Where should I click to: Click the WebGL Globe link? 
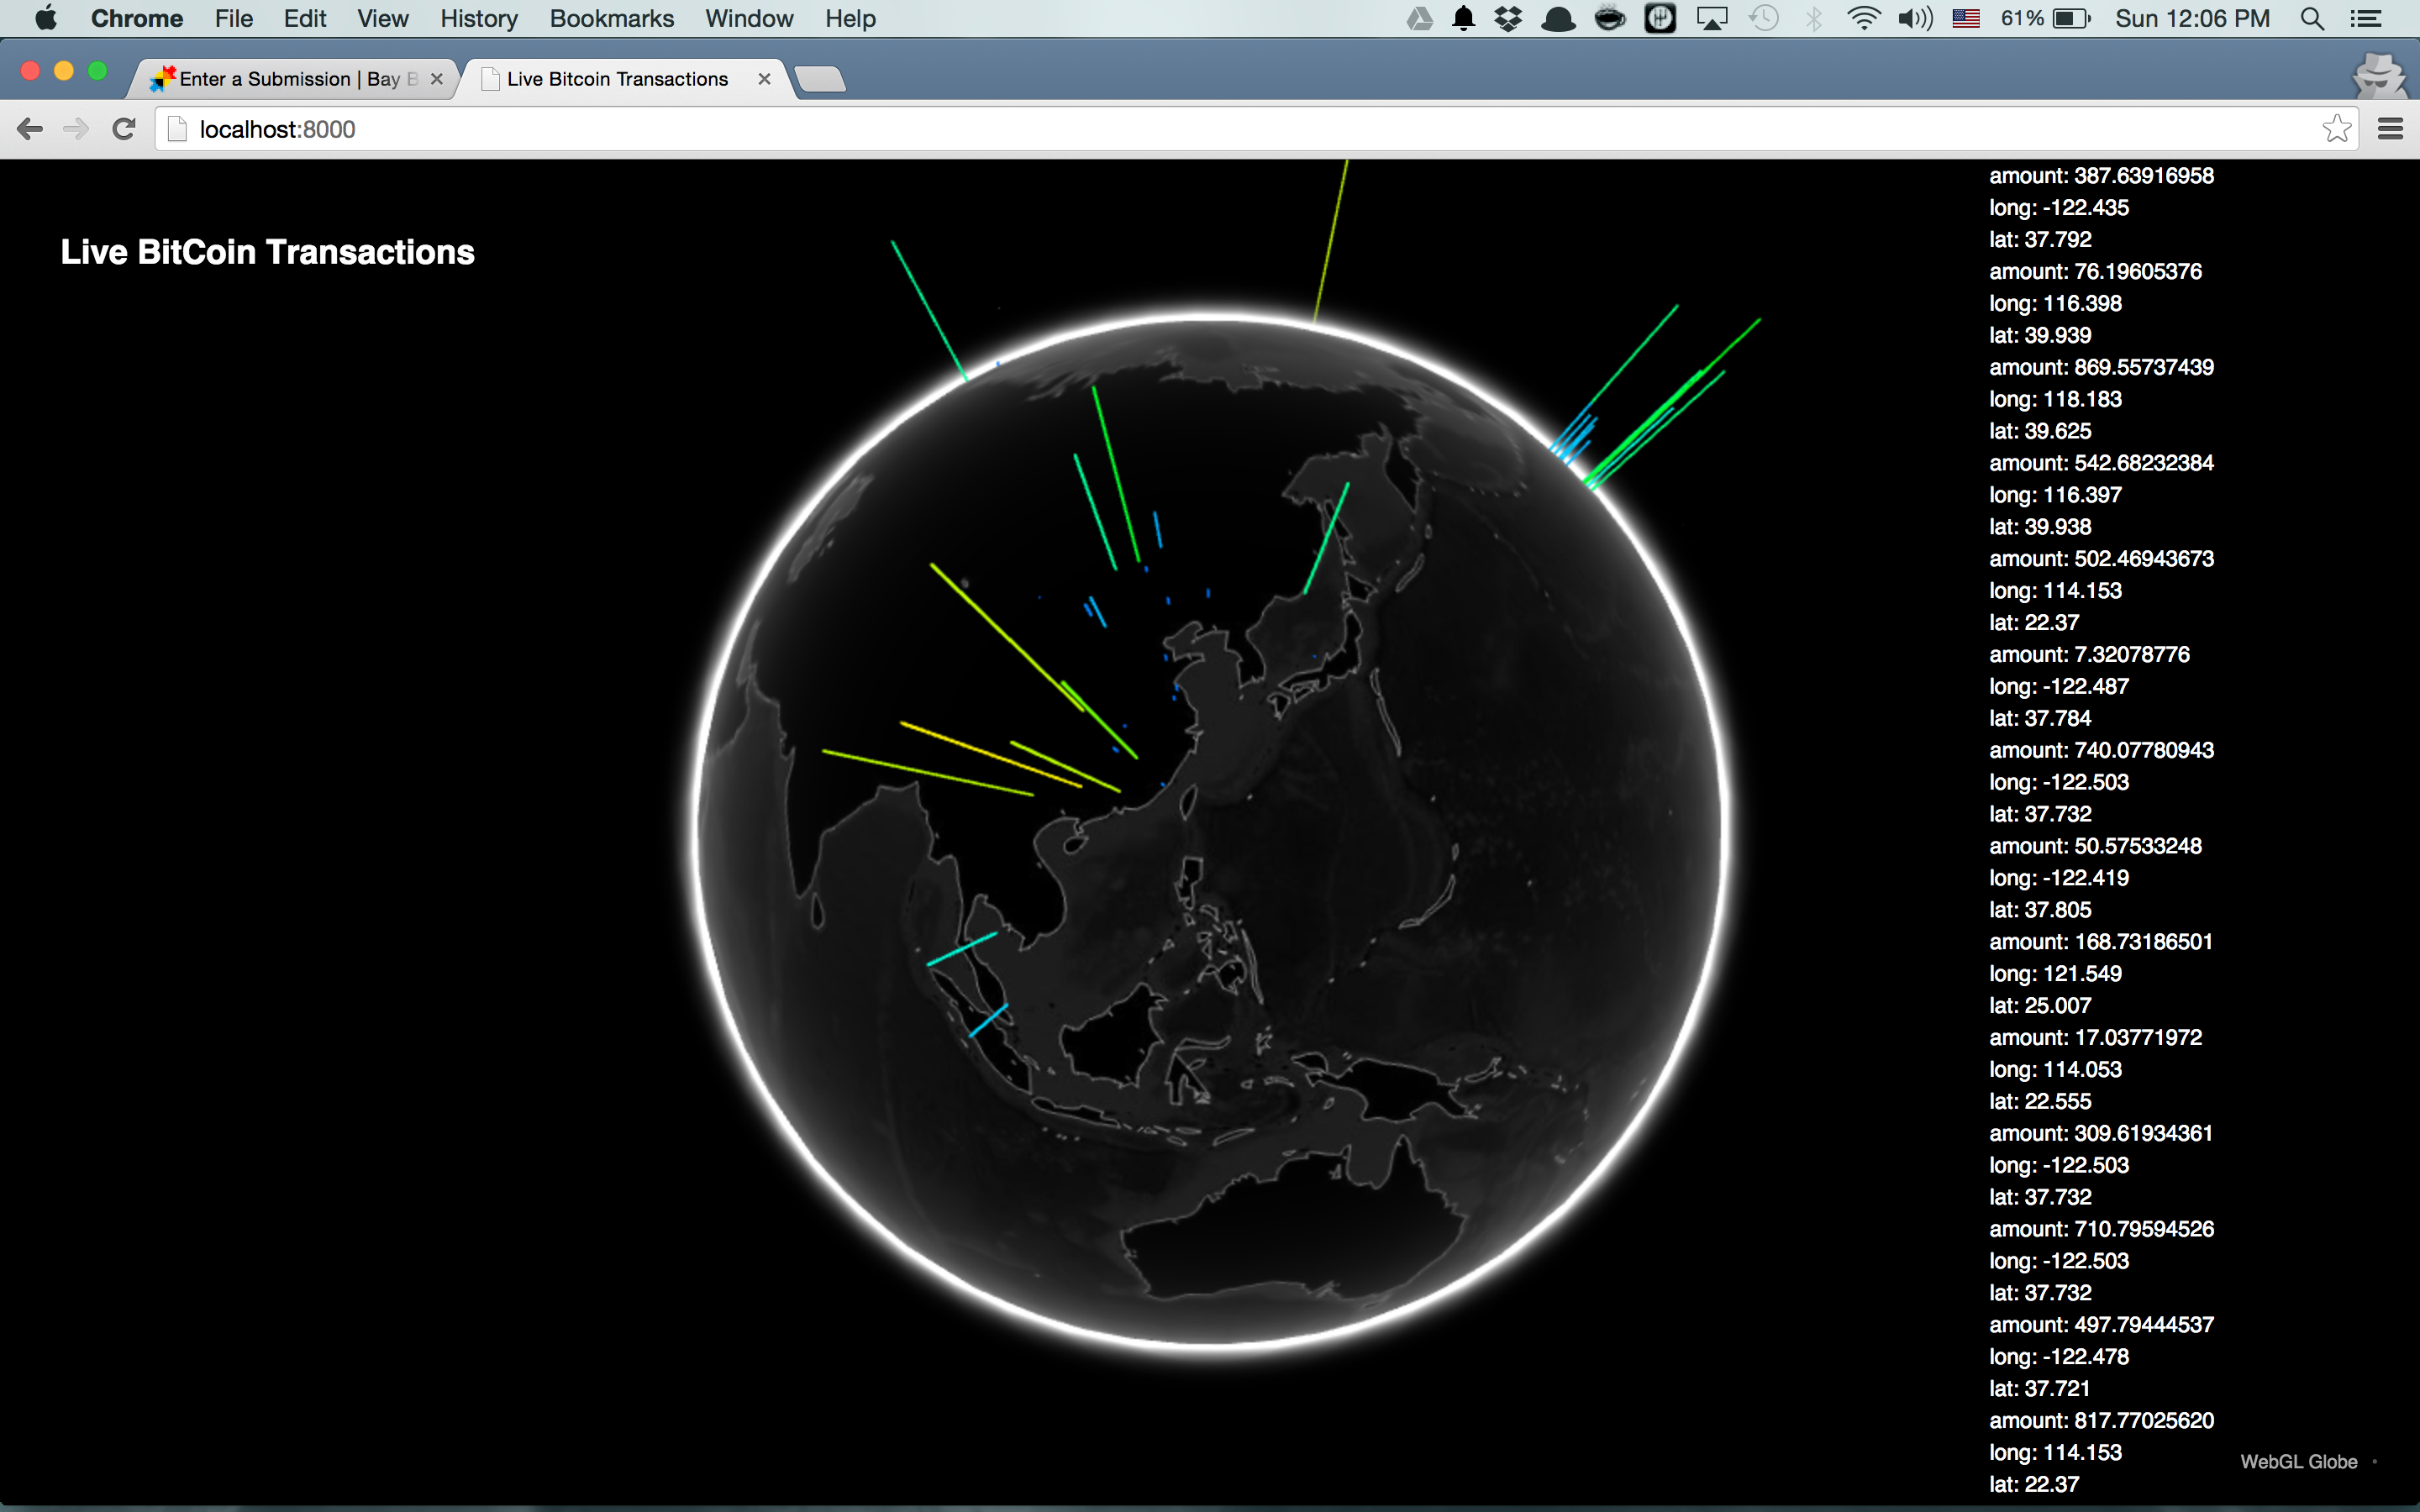coord(2298,1461)
